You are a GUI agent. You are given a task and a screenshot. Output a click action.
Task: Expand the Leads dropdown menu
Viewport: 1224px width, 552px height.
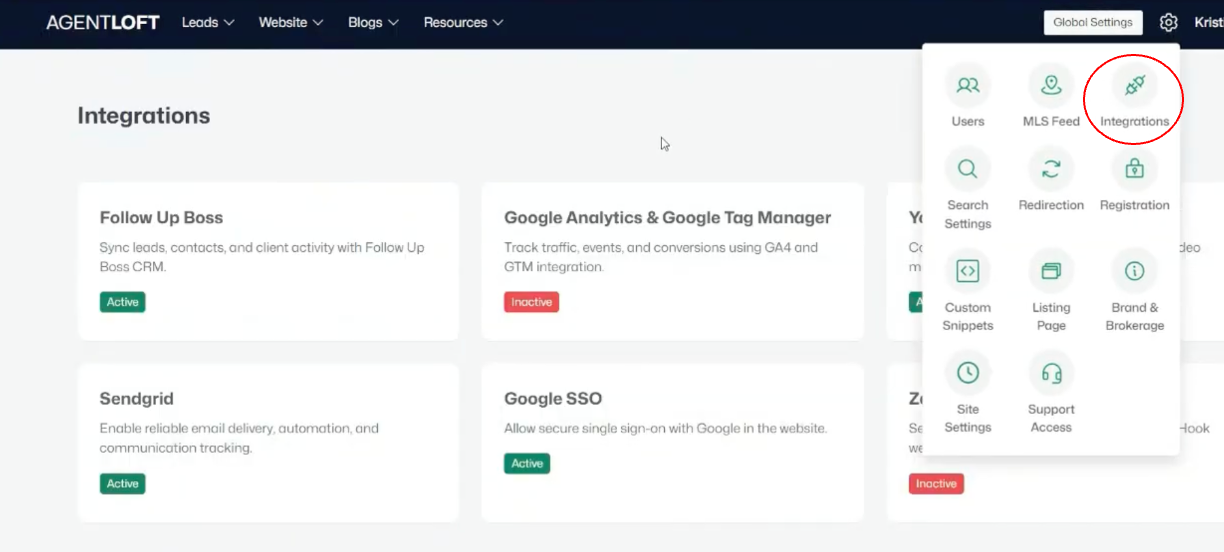tap(208, 22)
